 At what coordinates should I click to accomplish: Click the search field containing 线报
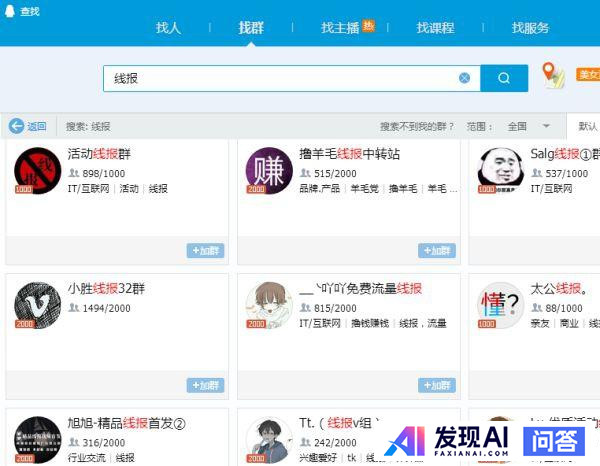click(292, 78)
